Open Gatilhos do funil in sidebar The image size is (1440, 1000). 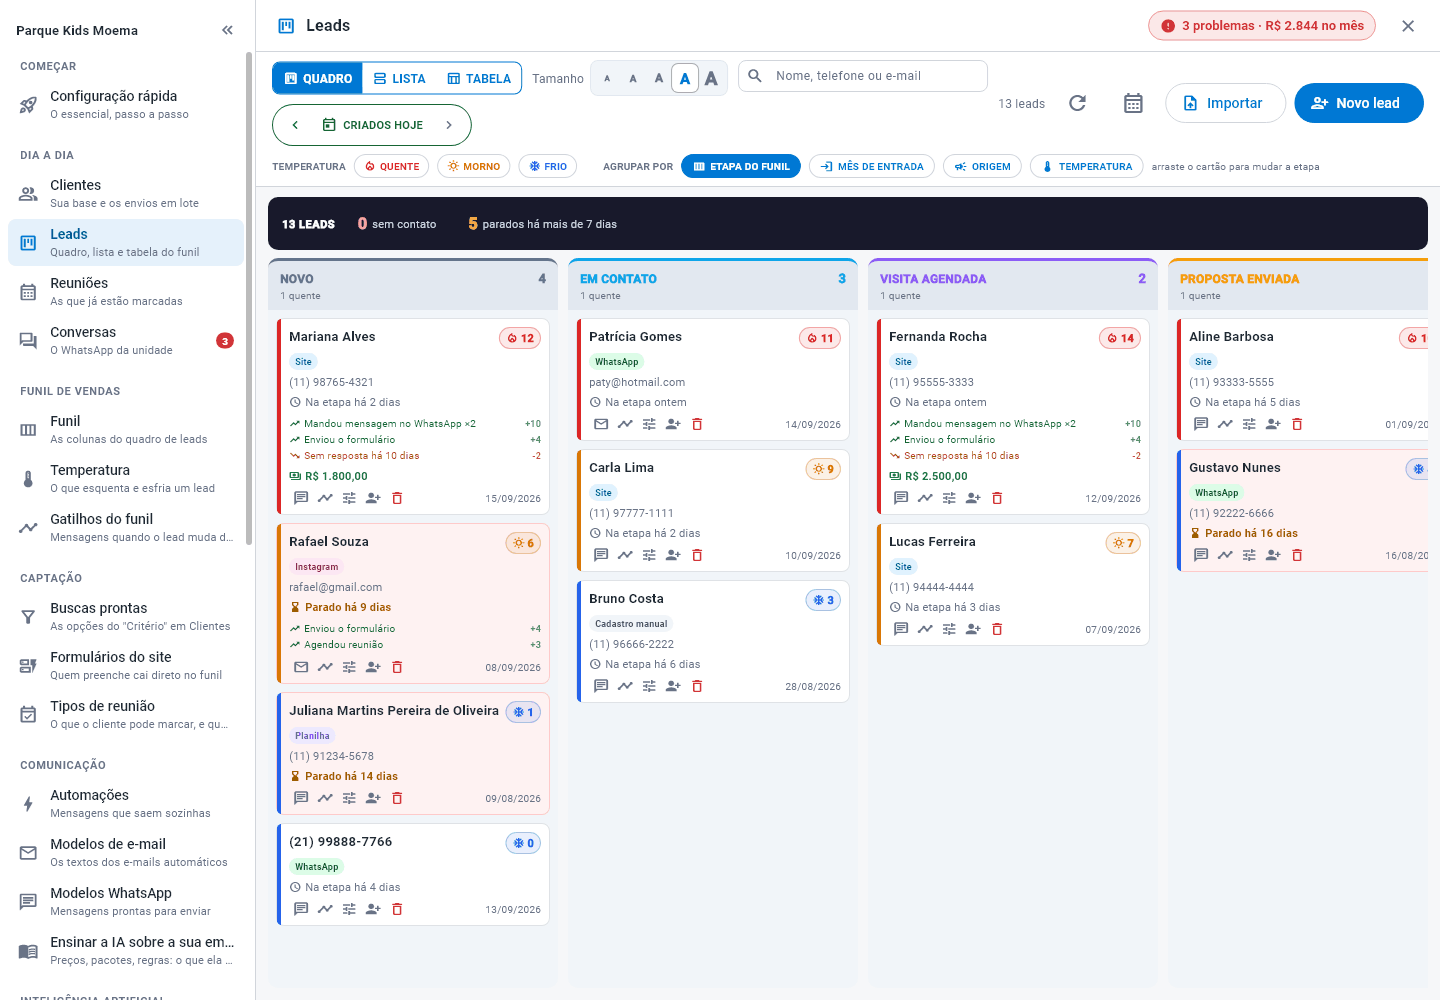[x=126, y=527]
